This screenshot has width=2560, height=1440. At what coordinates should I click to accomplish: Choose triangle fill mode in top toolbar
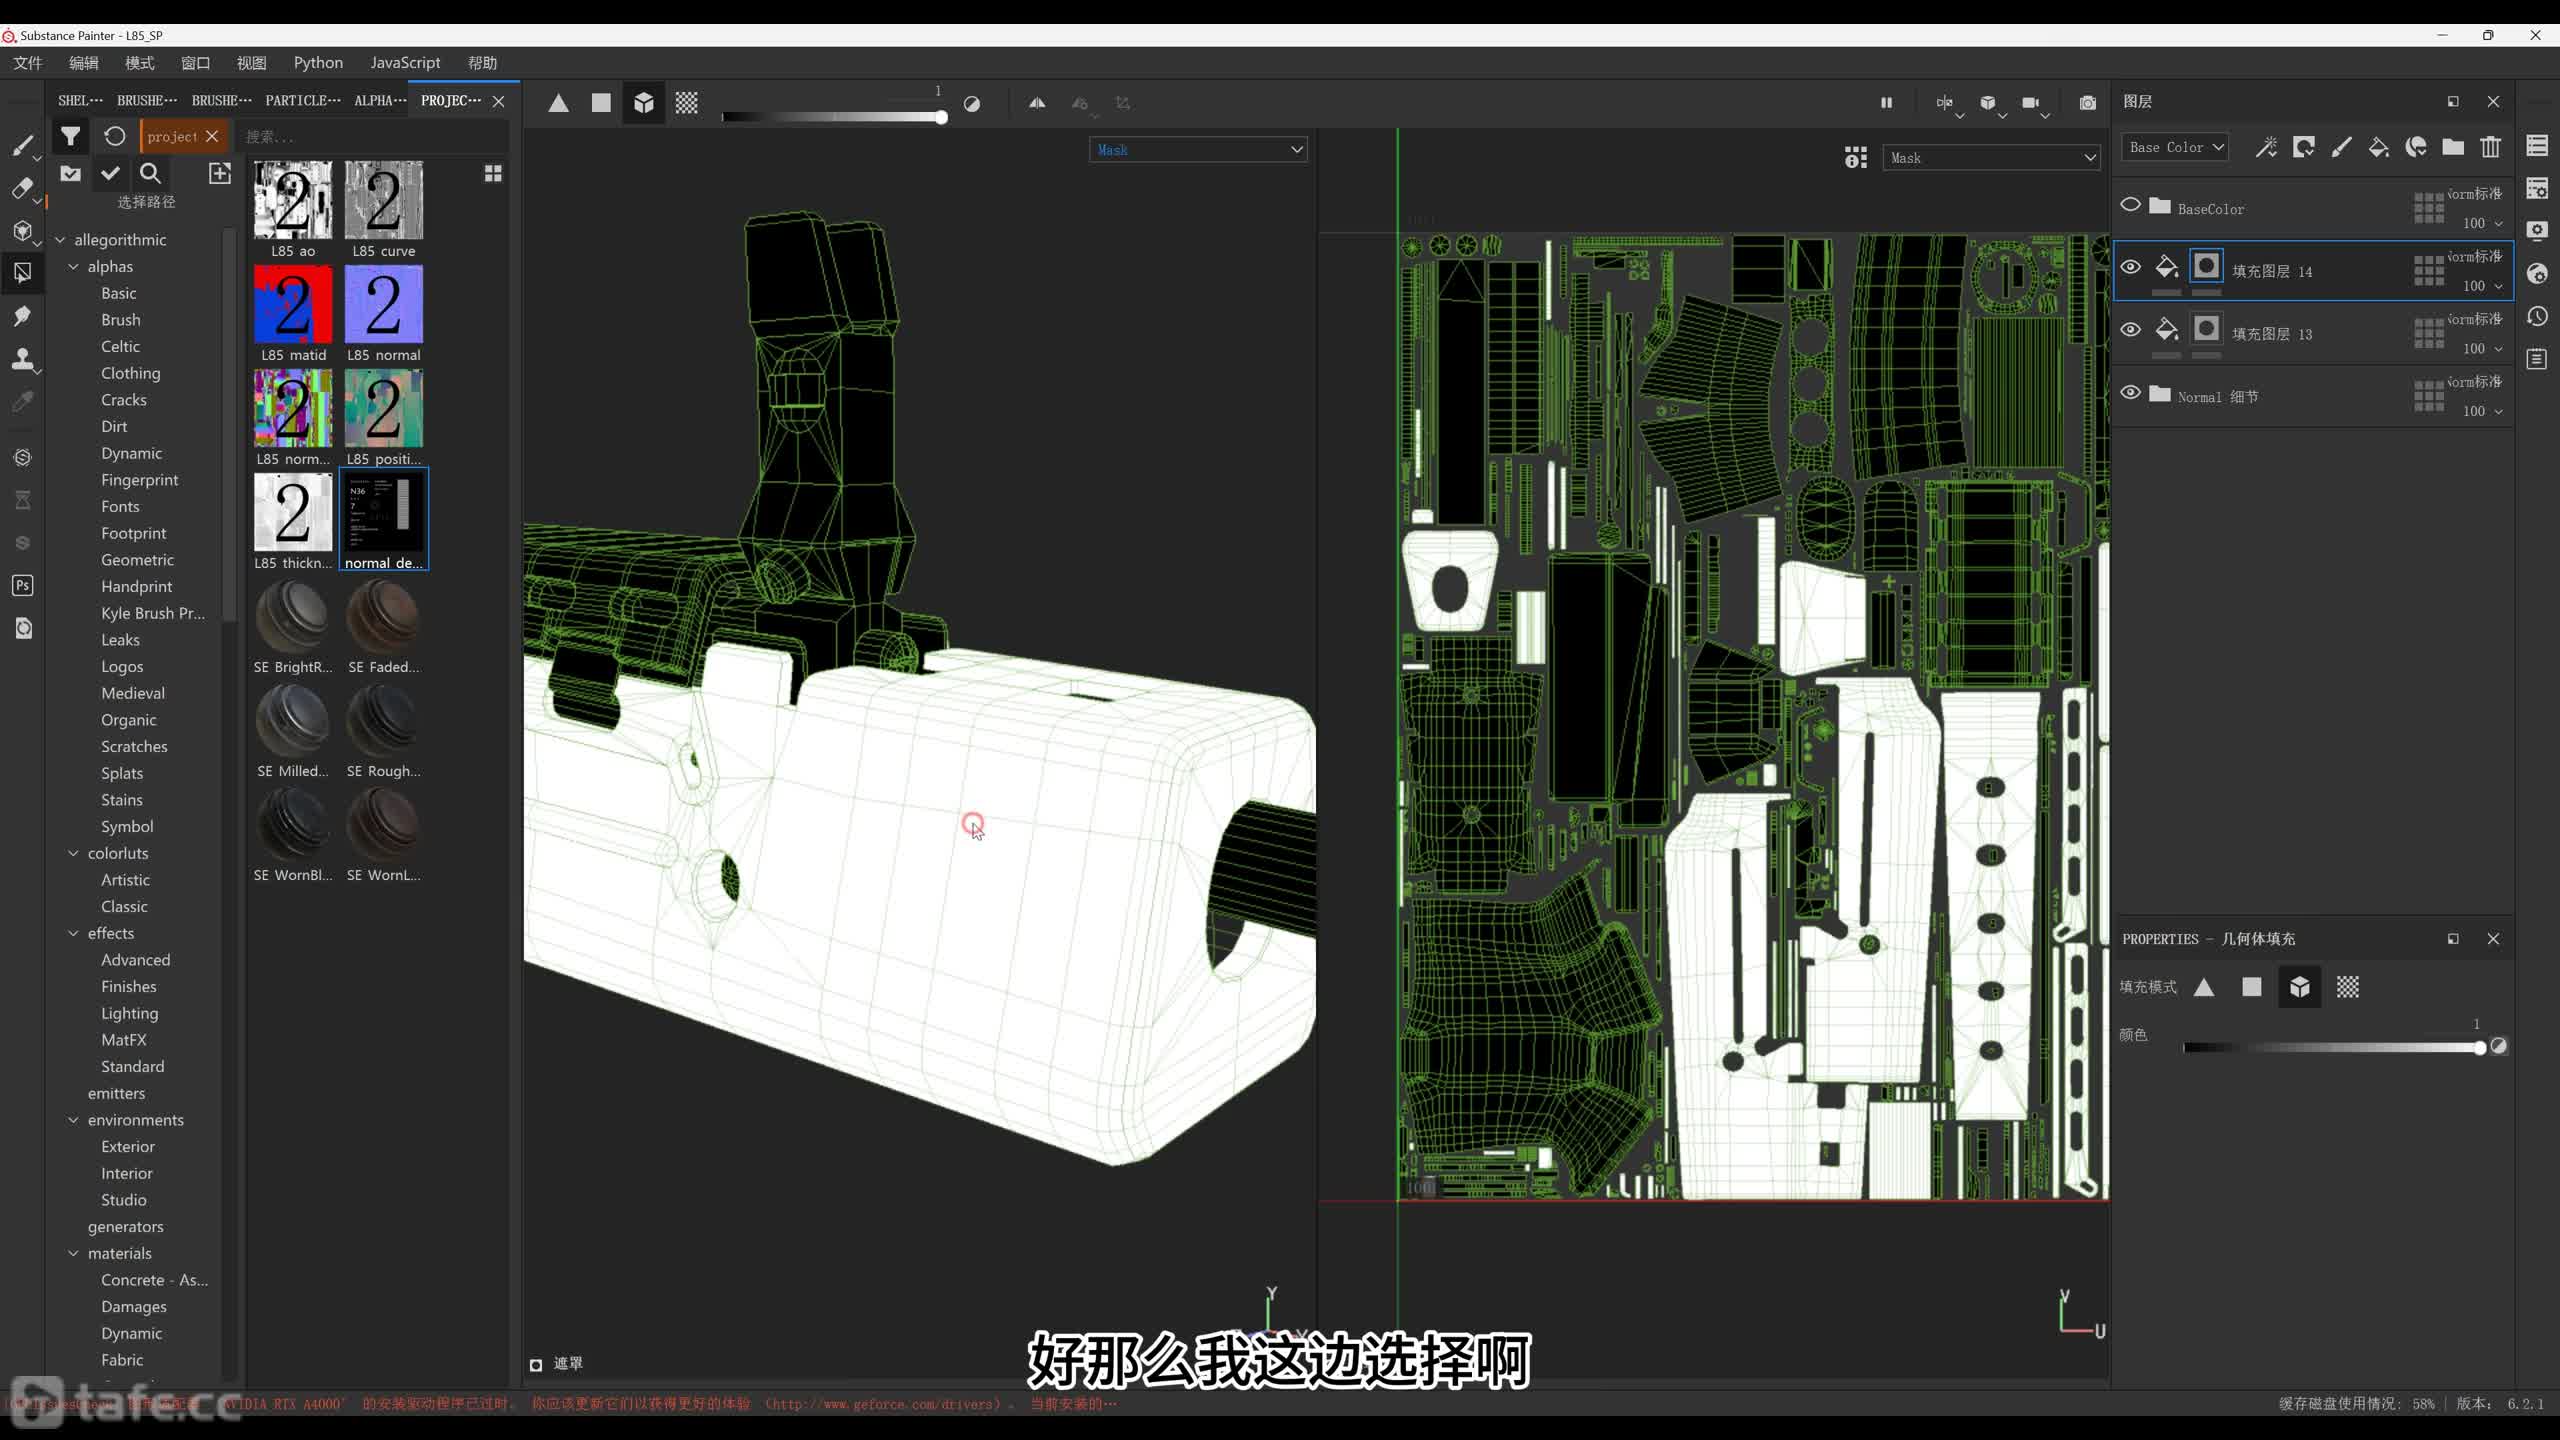click(x=558, y=103)
